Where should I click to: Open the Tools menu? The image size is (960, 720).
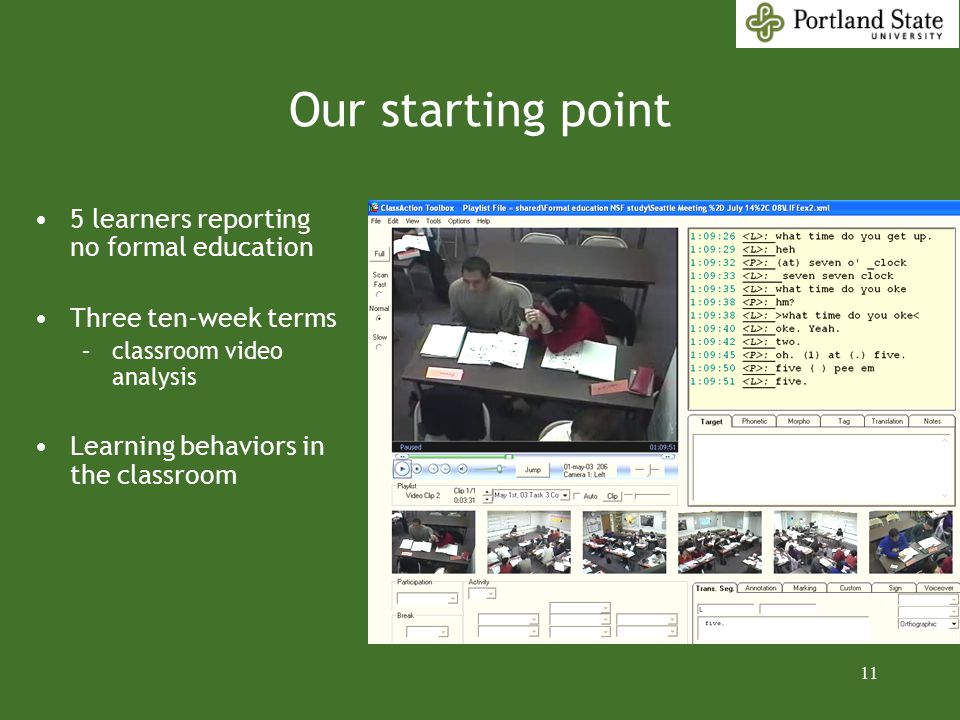433,221
